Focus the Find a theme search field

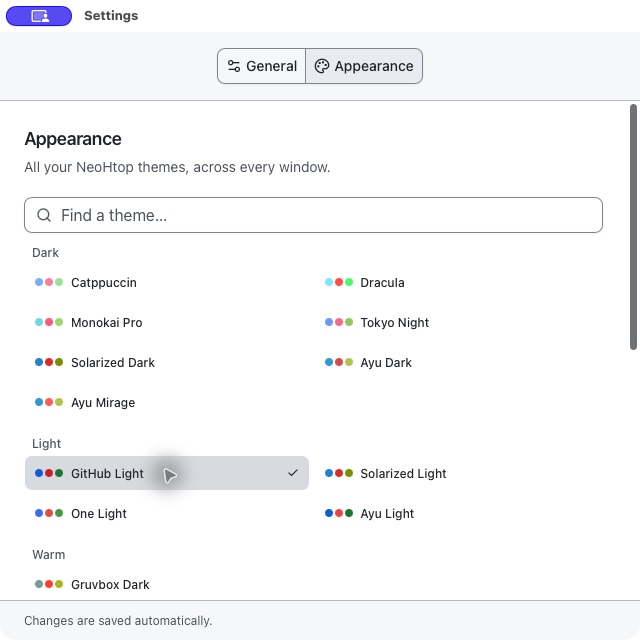tap(313, 215)
